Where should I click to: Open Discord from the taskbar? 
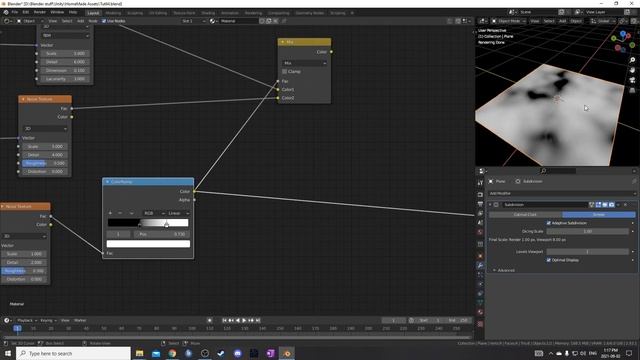pyautogui.click(x=238, y=353)
